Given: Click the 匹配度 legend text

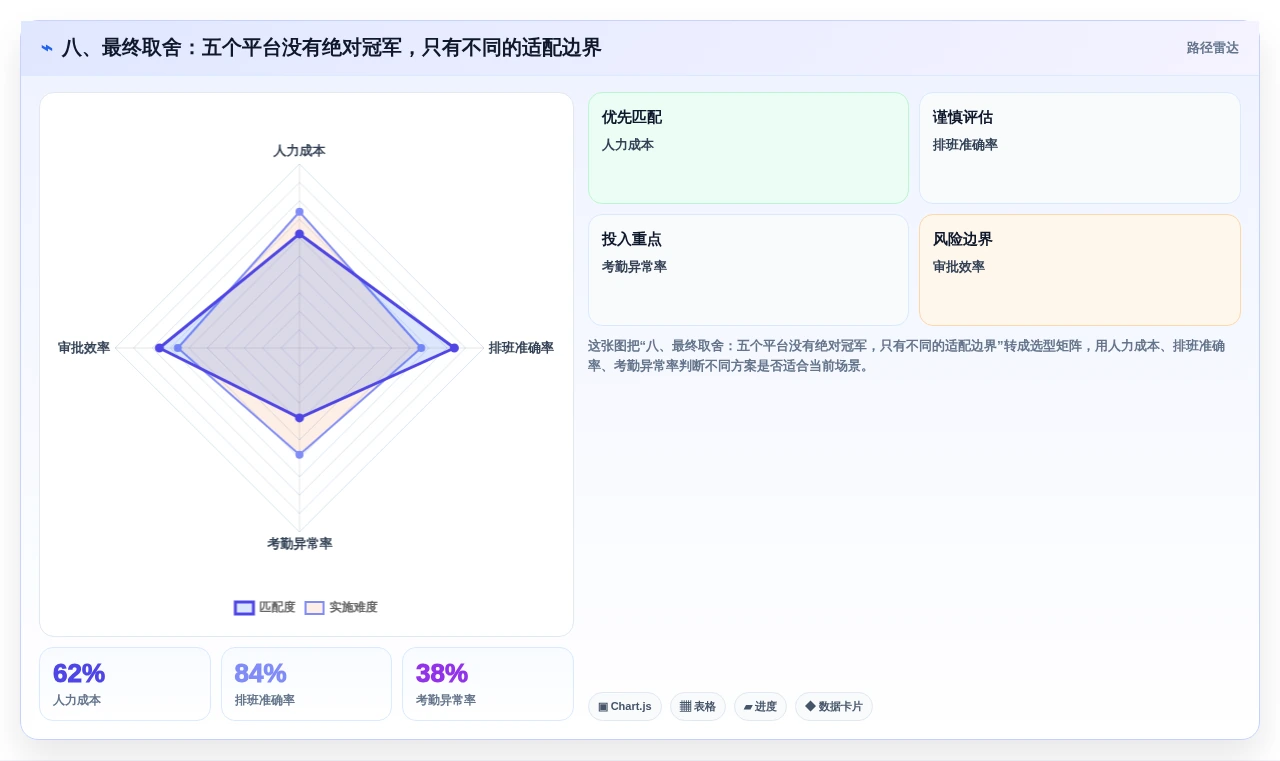Looking at the screenshot, I should coord(277,607).
